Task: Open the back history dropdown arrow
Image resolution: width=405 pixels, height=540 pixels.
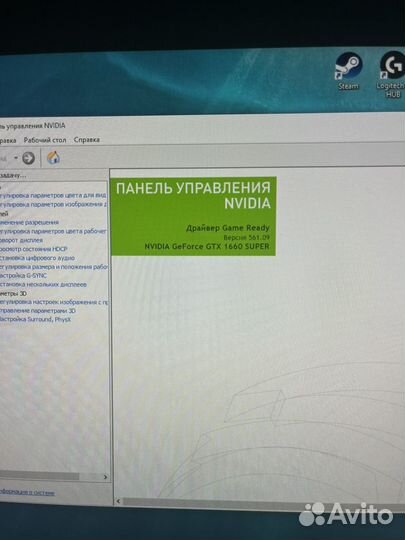Action: click(16, 158)
